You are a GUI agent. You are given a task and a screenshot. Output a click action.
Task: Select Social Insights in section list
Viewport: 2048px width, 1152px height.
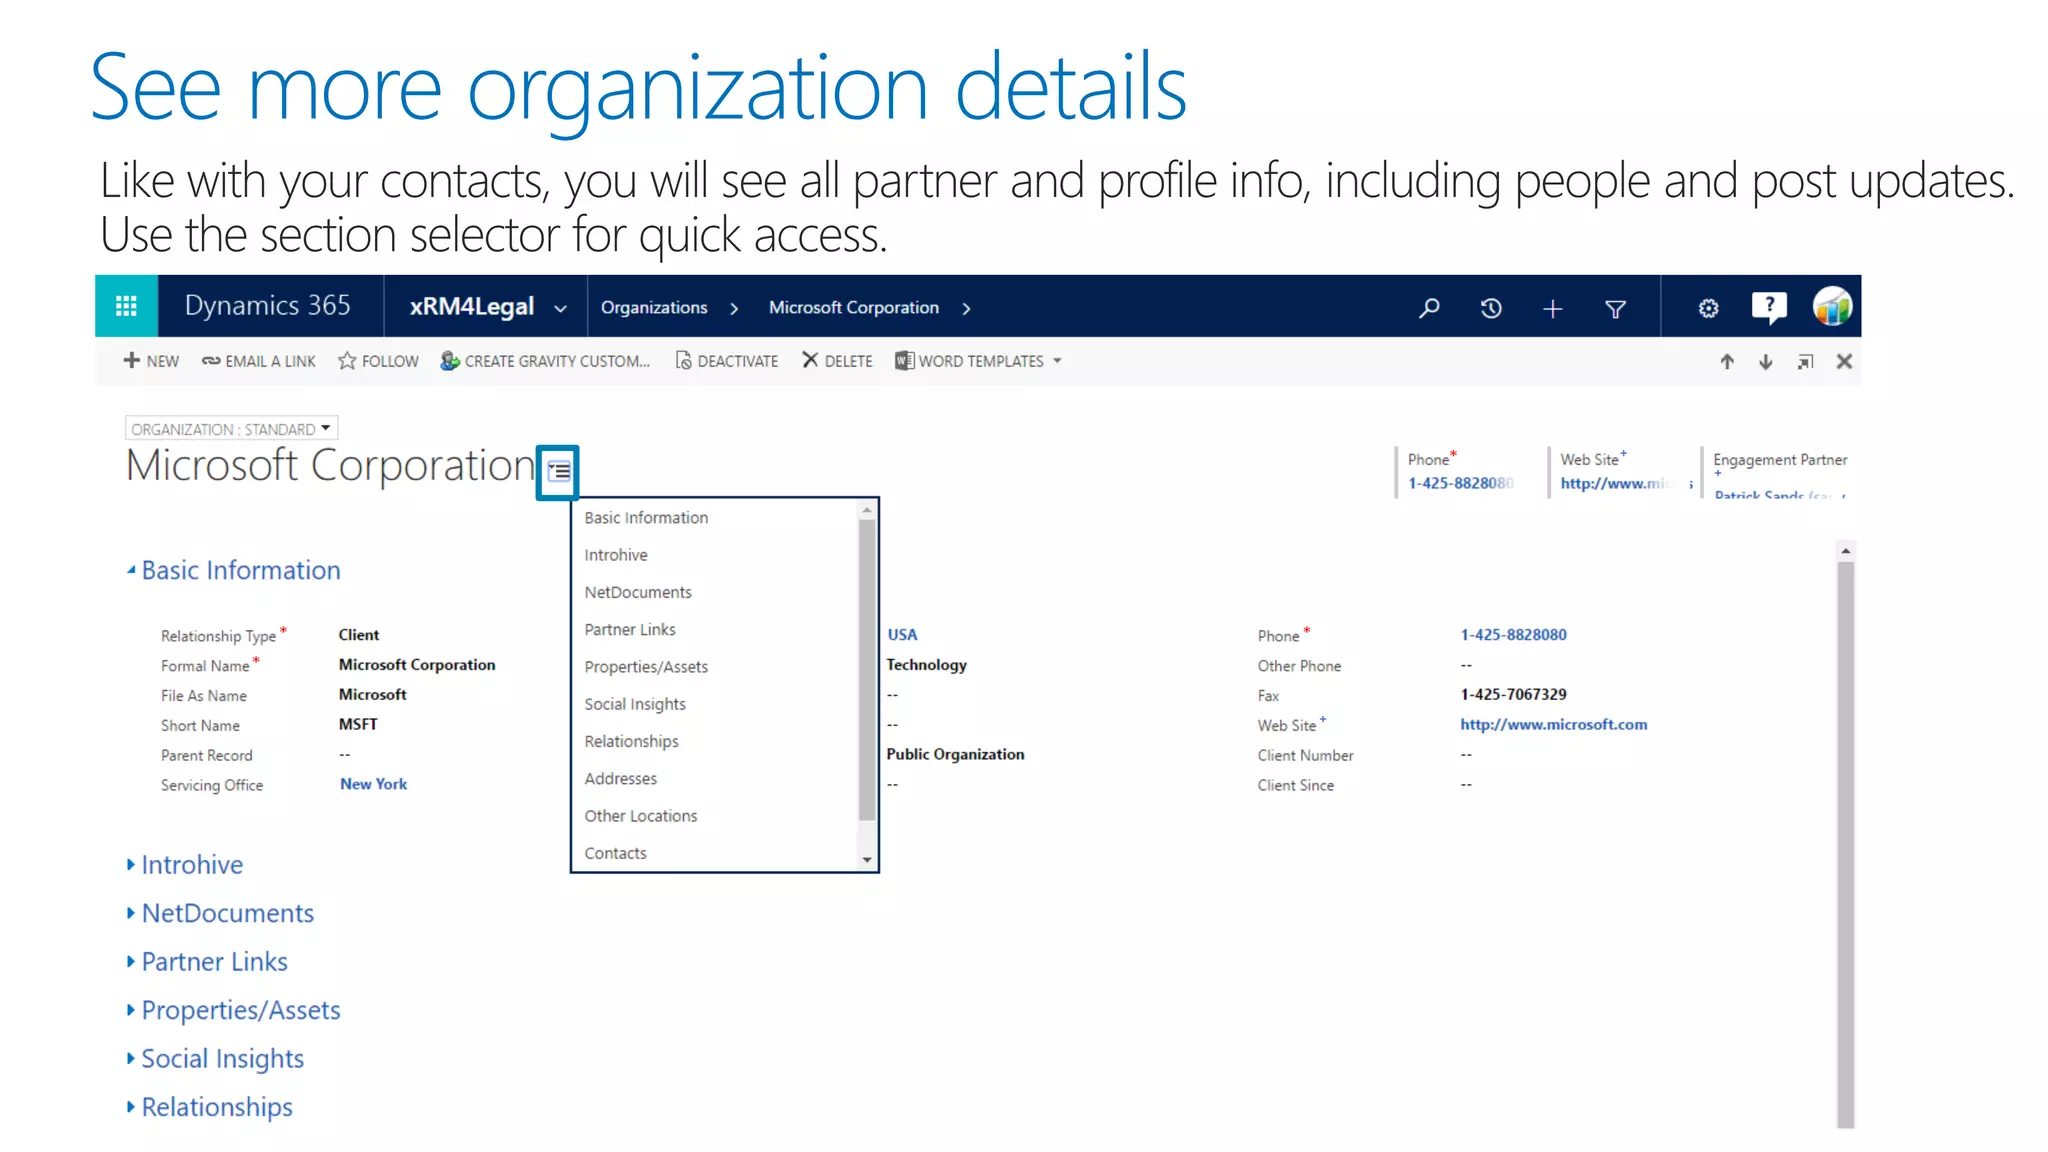point(635,704)
